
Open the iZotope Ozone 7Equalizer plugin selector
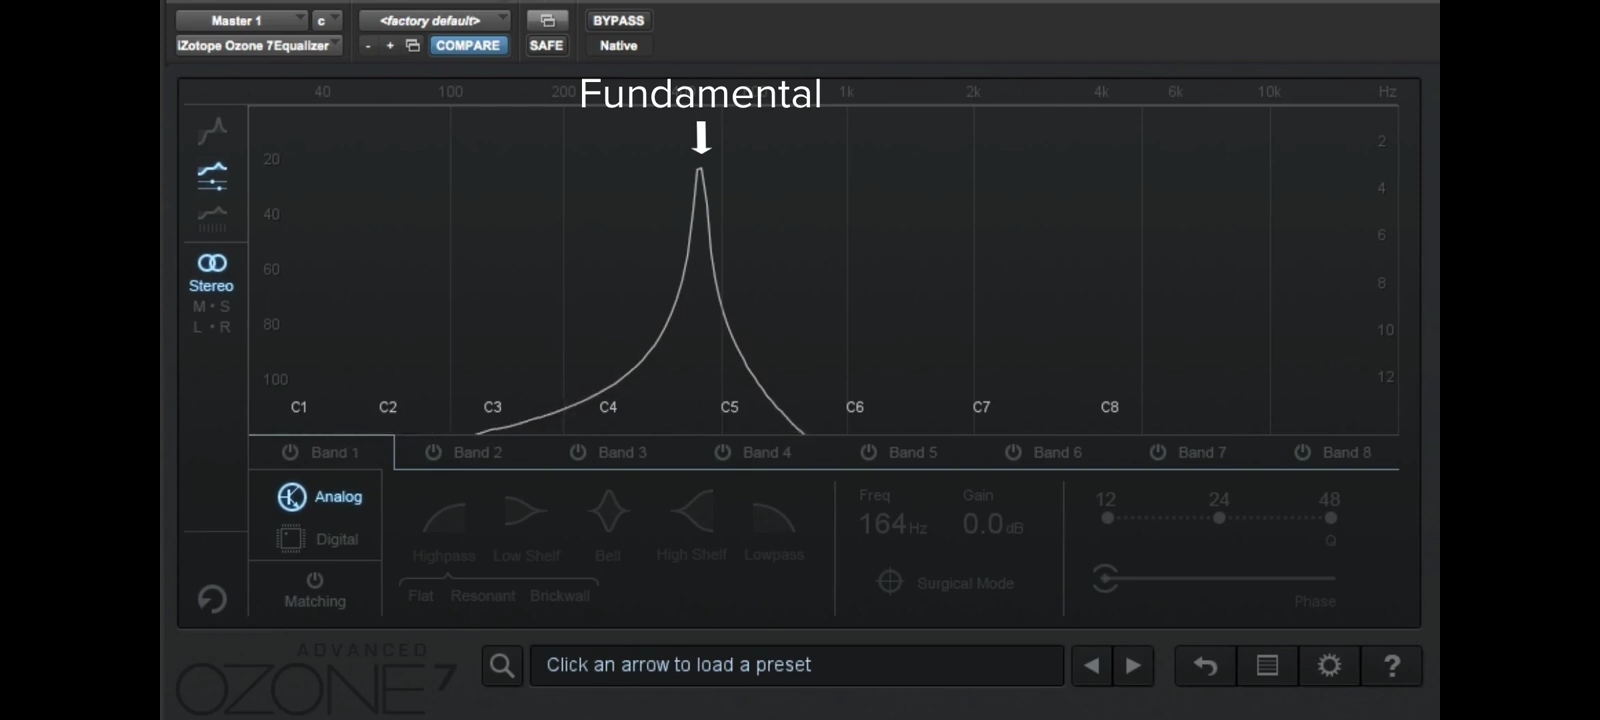pos(259,45)
